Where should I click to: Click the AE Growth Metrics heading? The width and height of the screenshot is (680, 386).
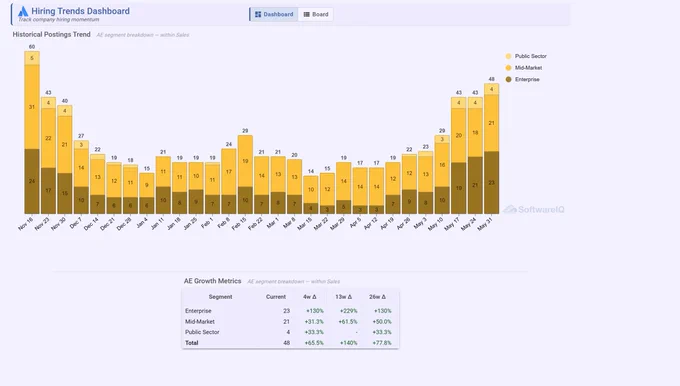pos(212,281)
